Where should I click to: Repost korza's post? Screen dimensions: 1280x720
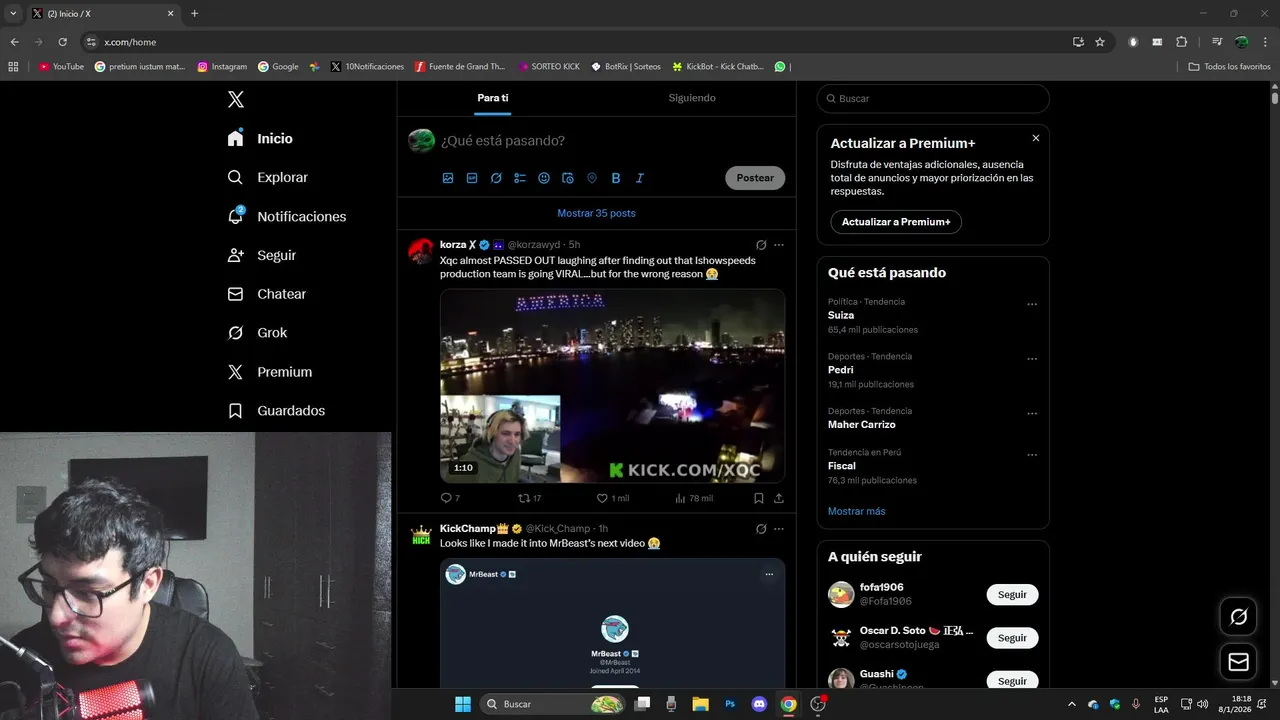pyautogui.click(x=529, y=498)
